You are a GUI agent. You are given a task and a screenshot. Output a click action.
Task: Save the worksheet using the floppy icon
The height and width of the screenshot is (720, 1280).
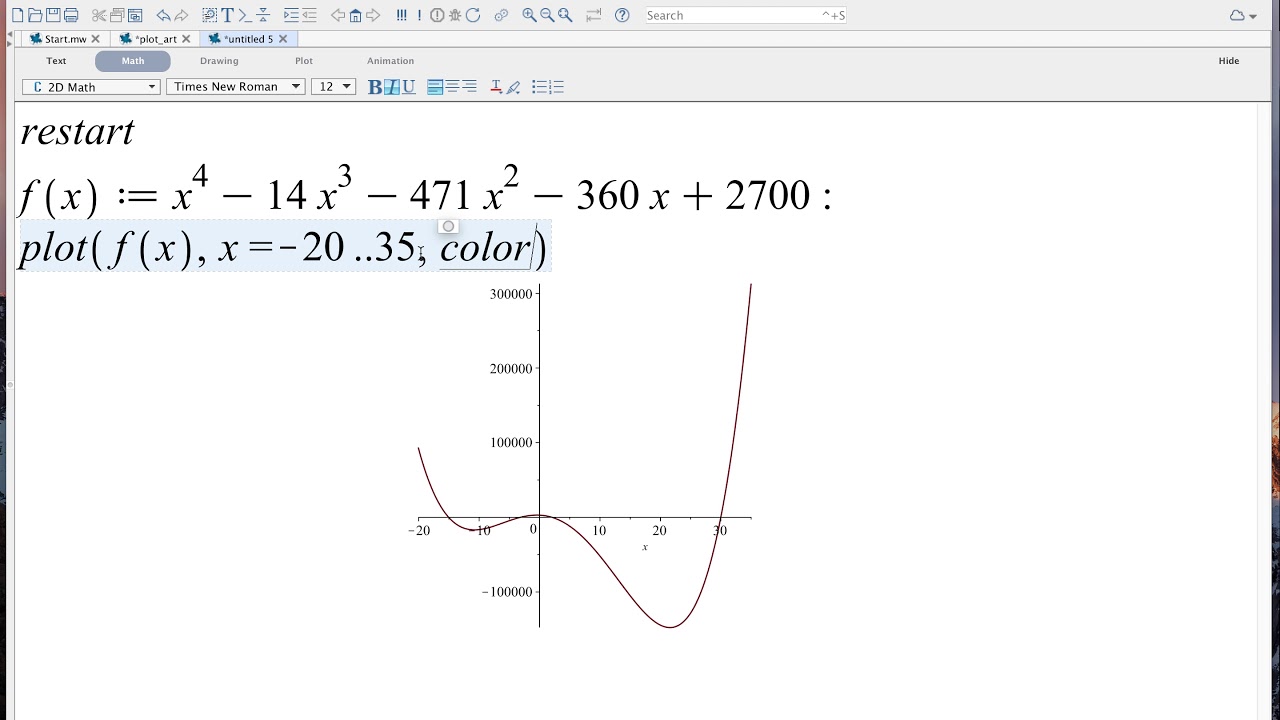[x=53, y=15]
